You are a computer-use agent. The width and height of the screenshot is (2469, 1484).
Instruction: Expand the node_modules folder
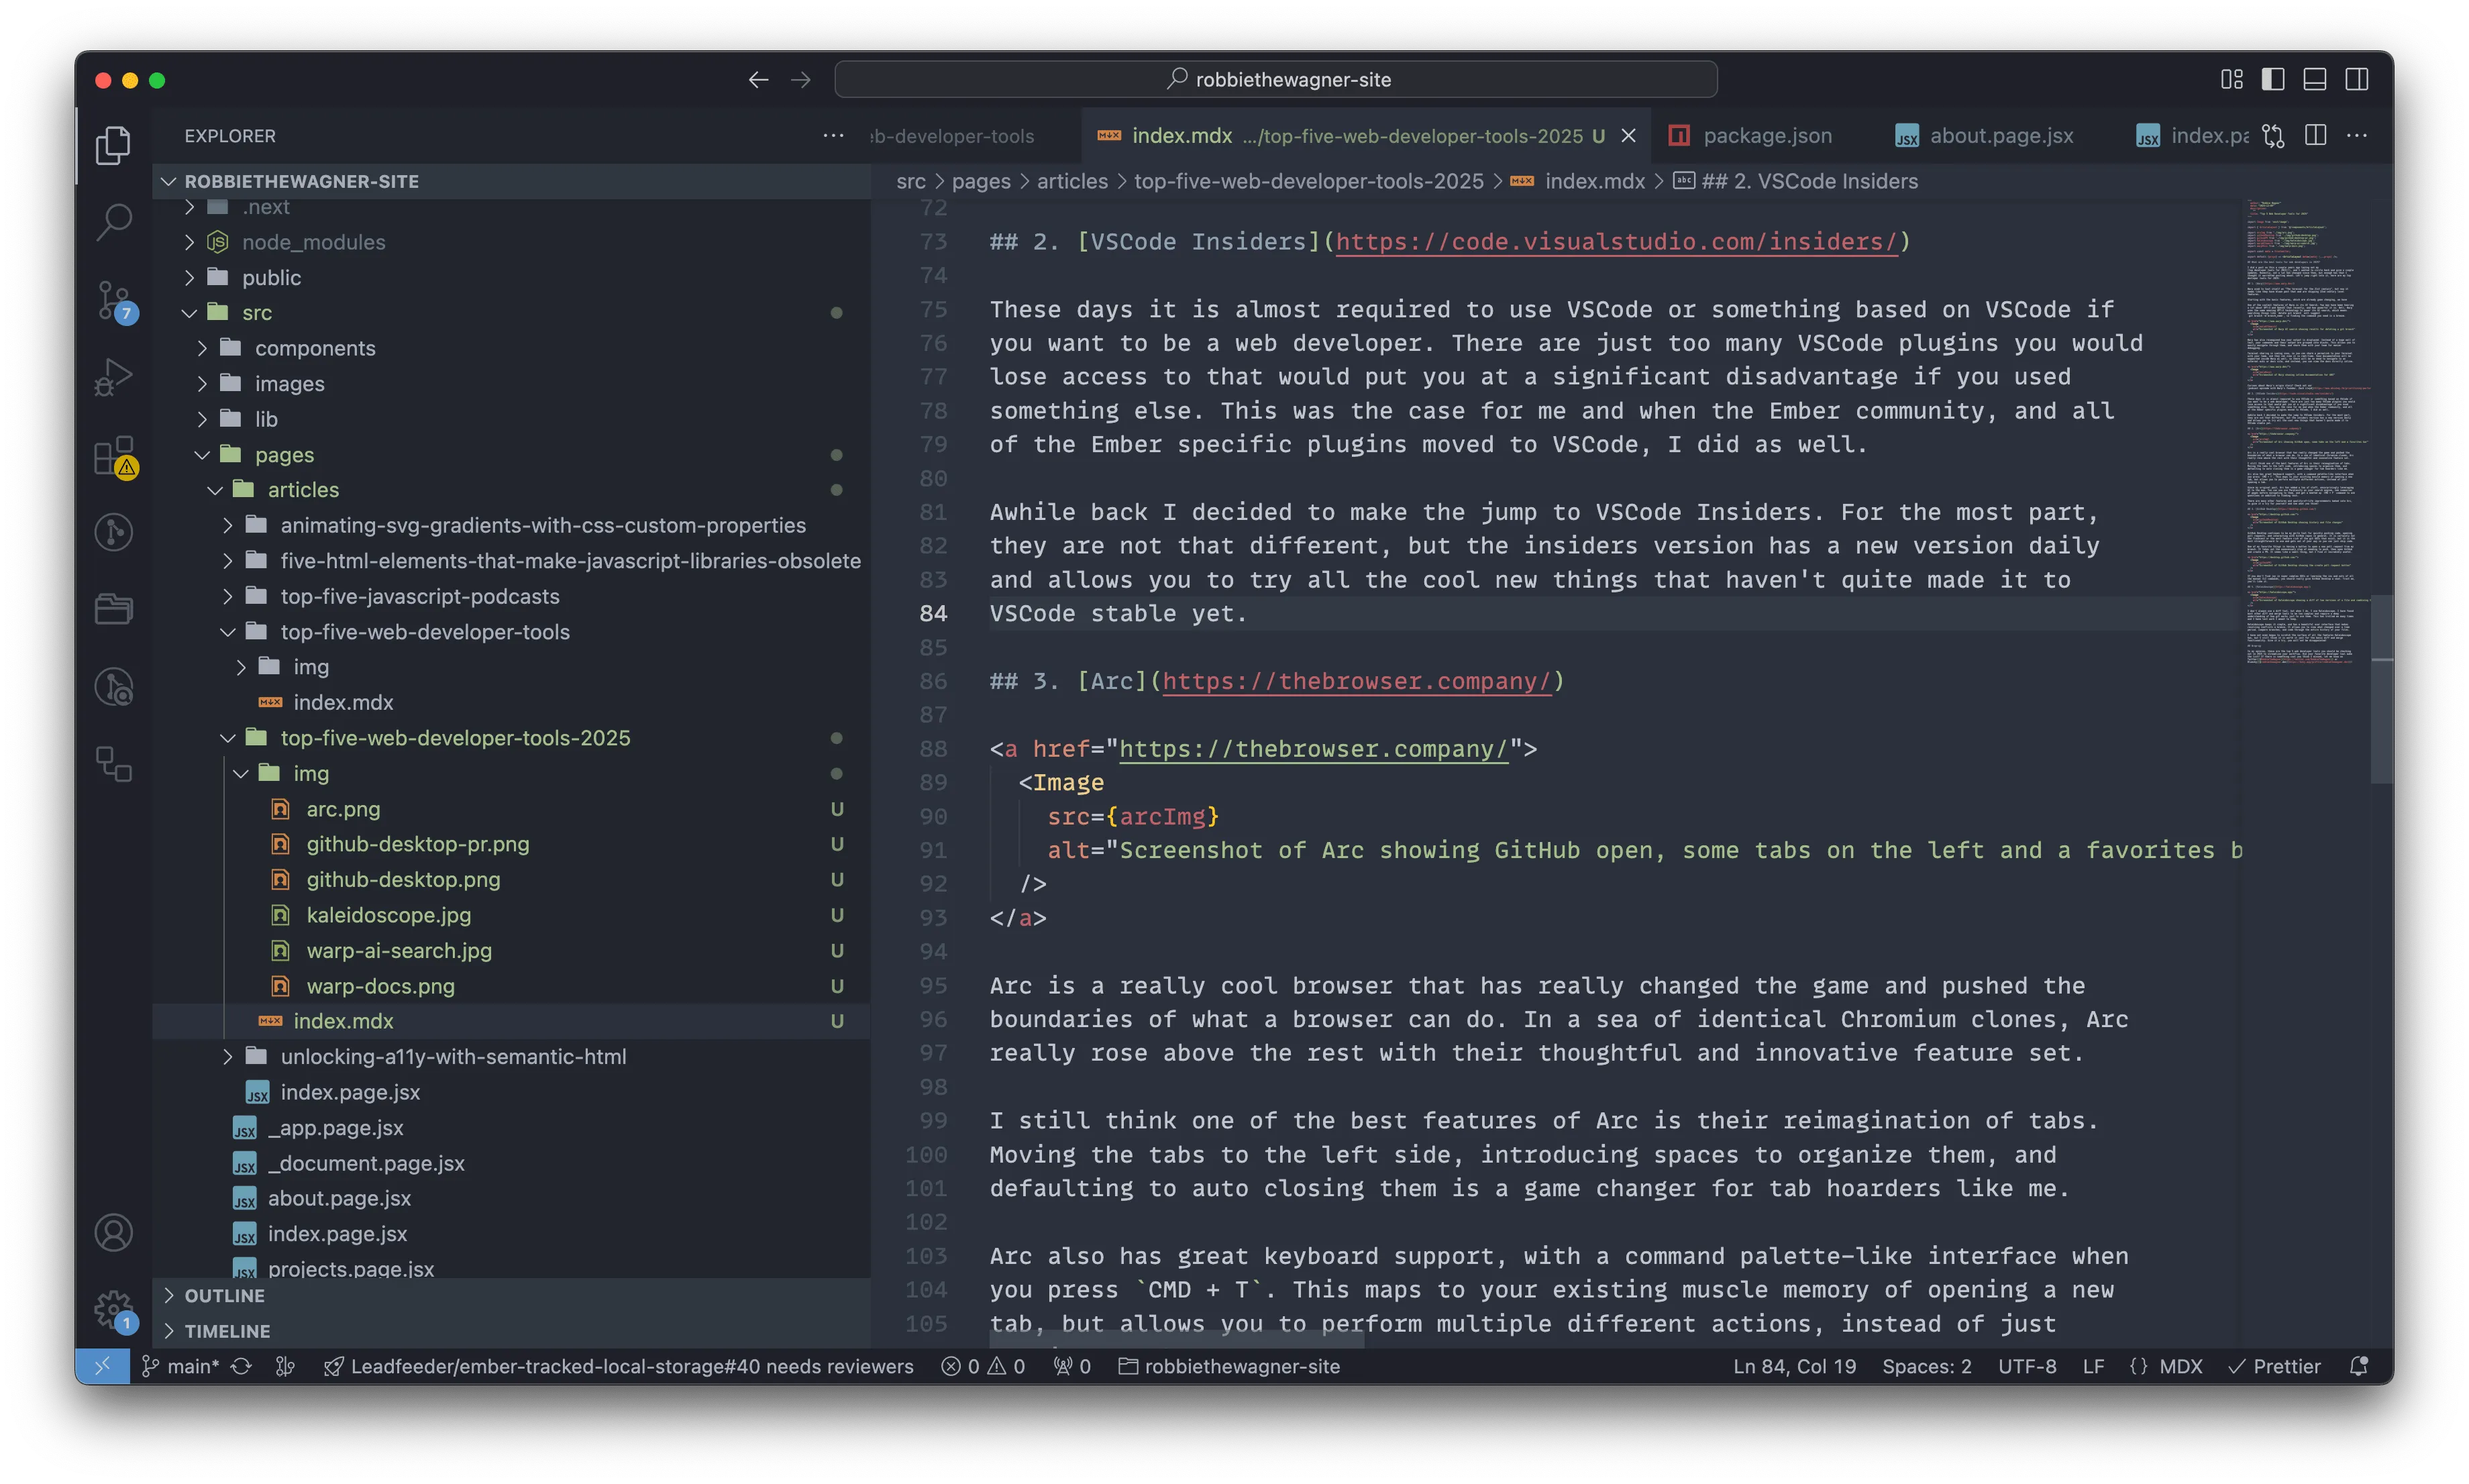pyautogui.click(x=511, y=242)
